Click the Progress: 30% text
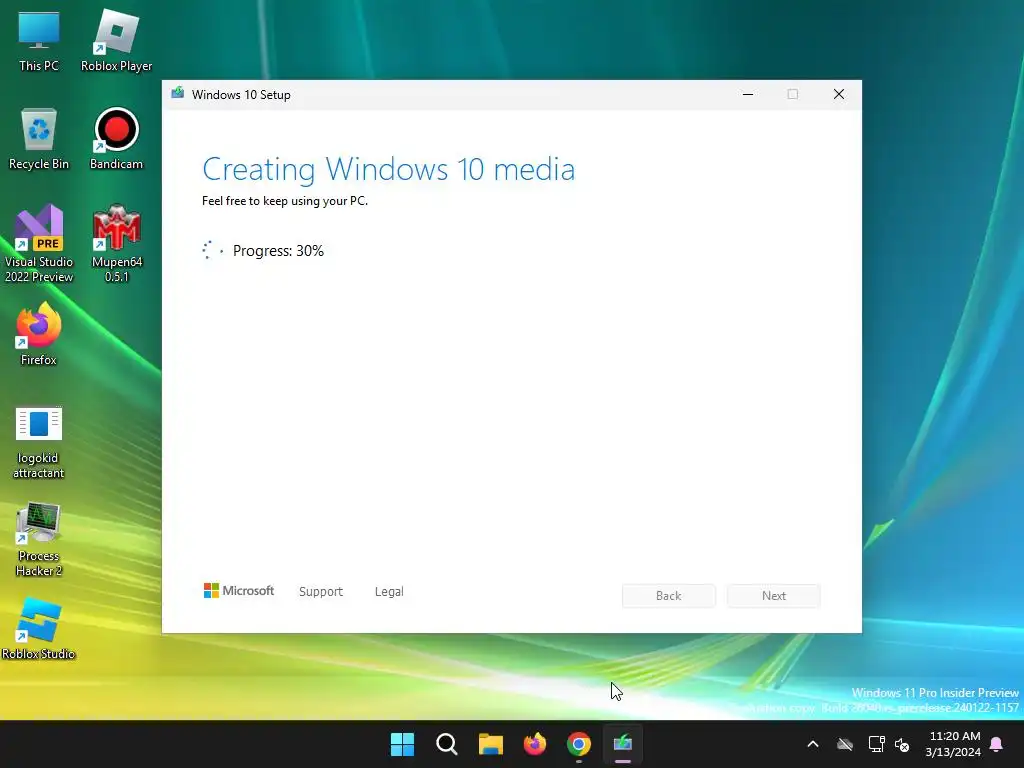Screen dimensions: 1024x768 coord(278,251)
